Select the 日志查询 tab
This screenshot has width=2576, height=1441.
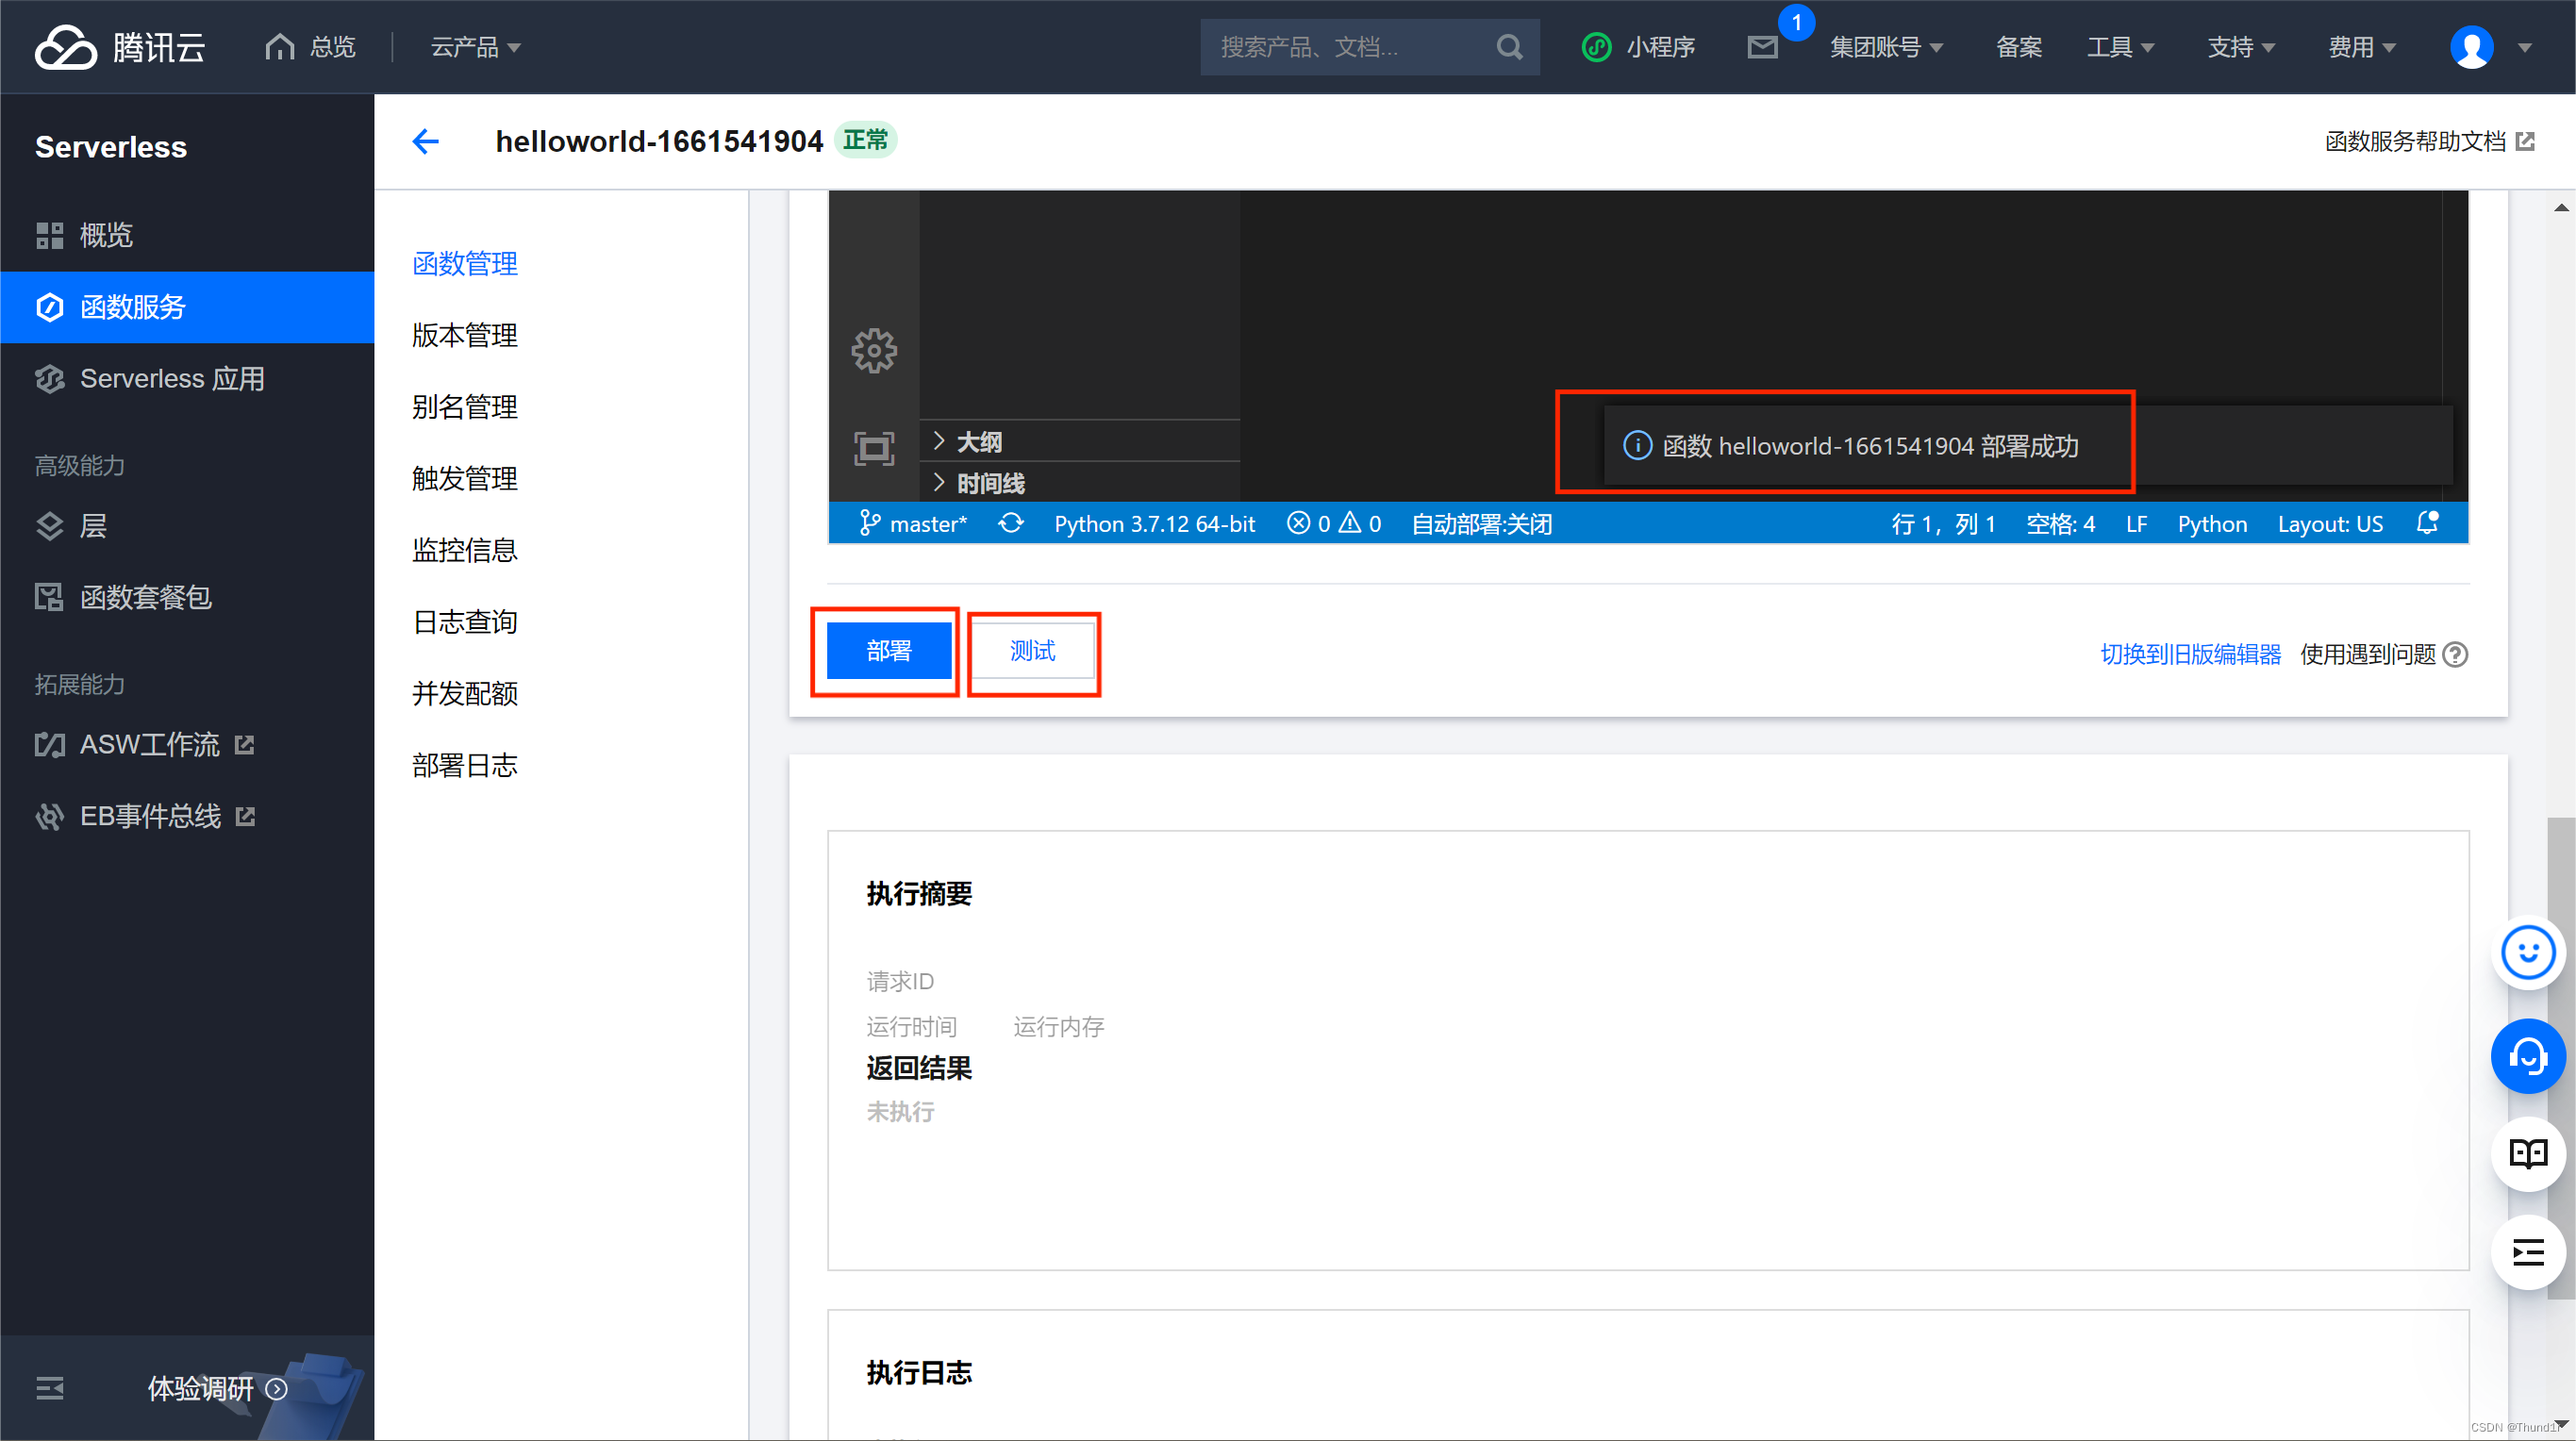[464, 622]
